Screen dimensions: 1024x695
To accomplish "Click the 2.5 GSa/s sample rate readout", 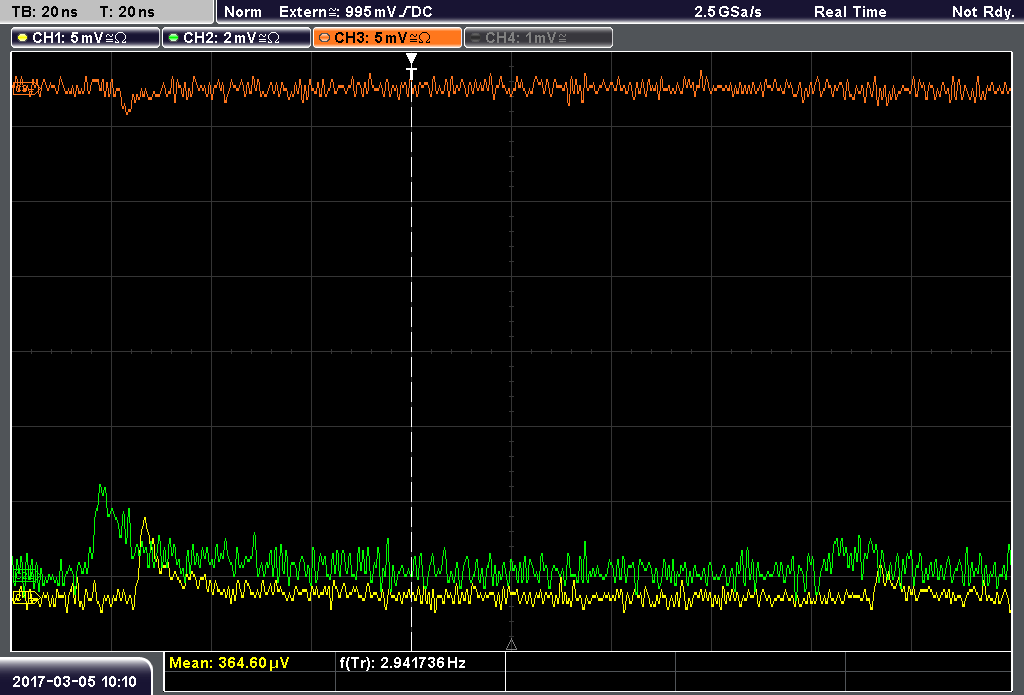I will 728,12.
